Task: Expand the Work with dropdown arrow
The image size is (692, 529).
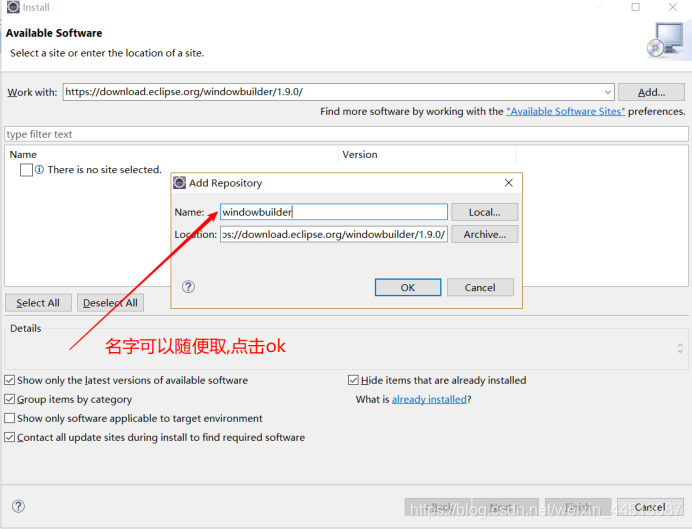Action: click(608, 92)
